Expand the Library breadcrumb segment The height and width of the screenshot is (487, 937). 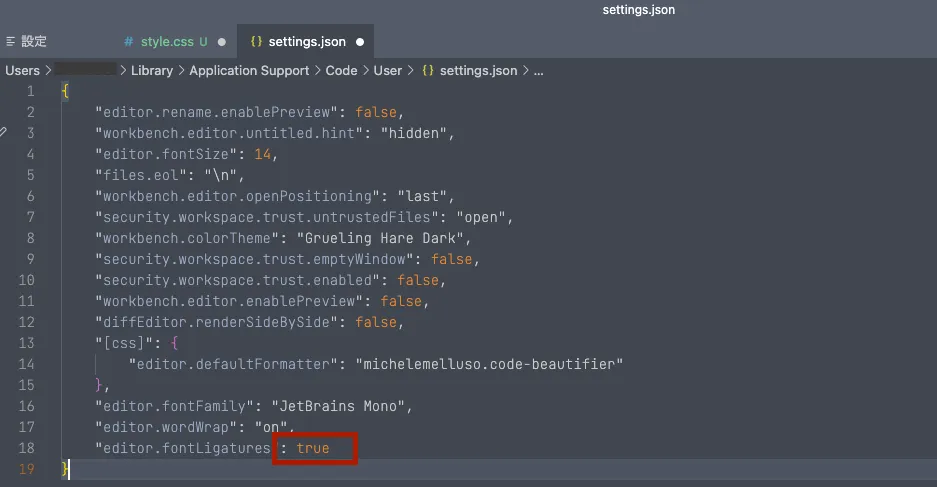151,71
